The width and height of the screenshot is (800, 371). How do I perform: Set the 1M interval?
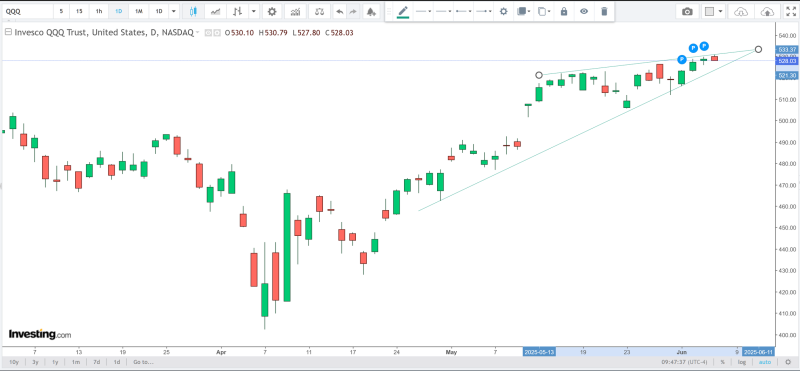138,11
